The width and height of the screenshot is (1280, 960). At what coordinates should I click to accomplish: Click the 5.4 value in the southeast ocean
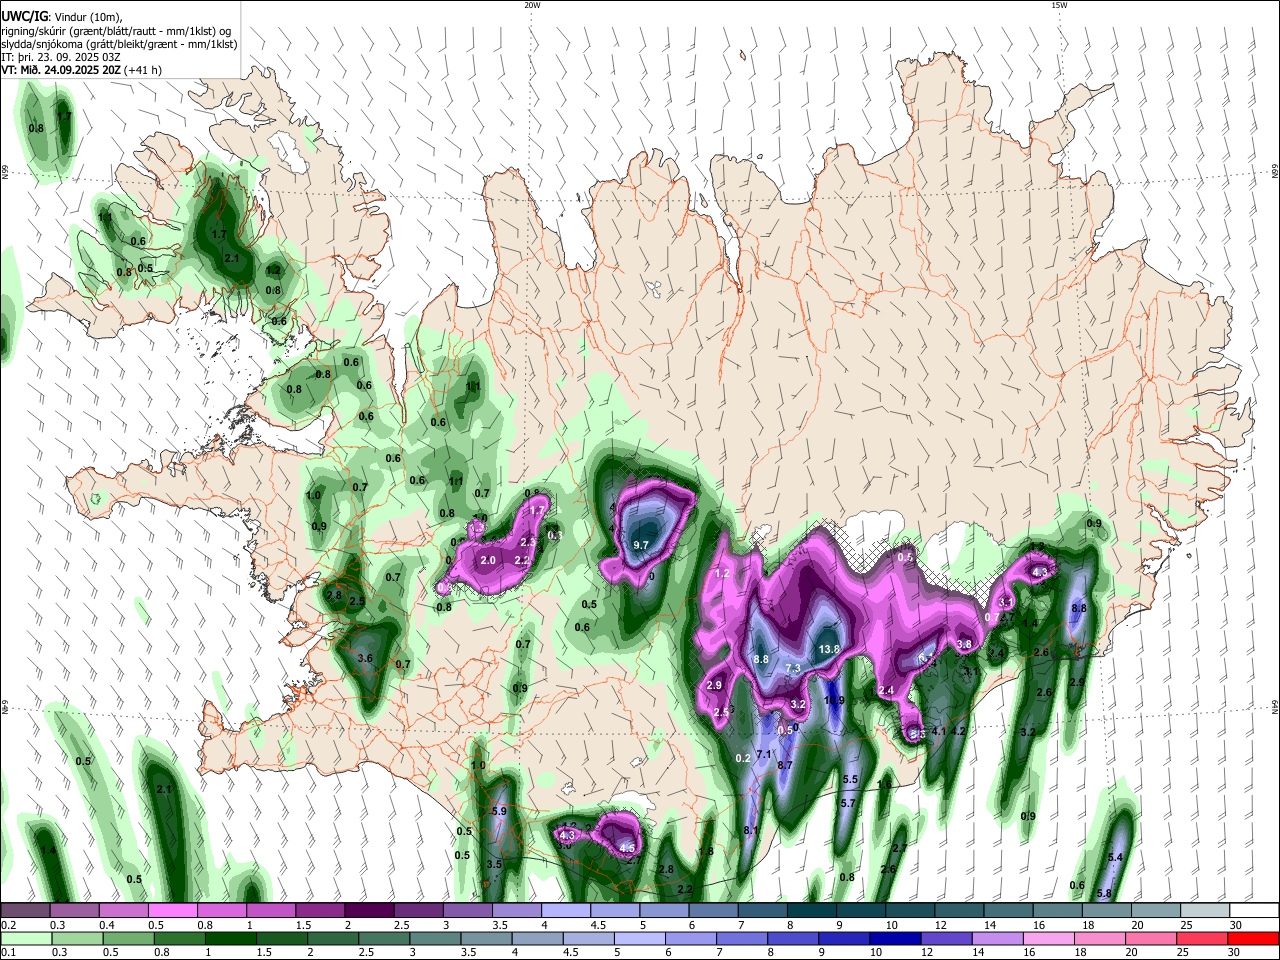[x=1116, y=857]
